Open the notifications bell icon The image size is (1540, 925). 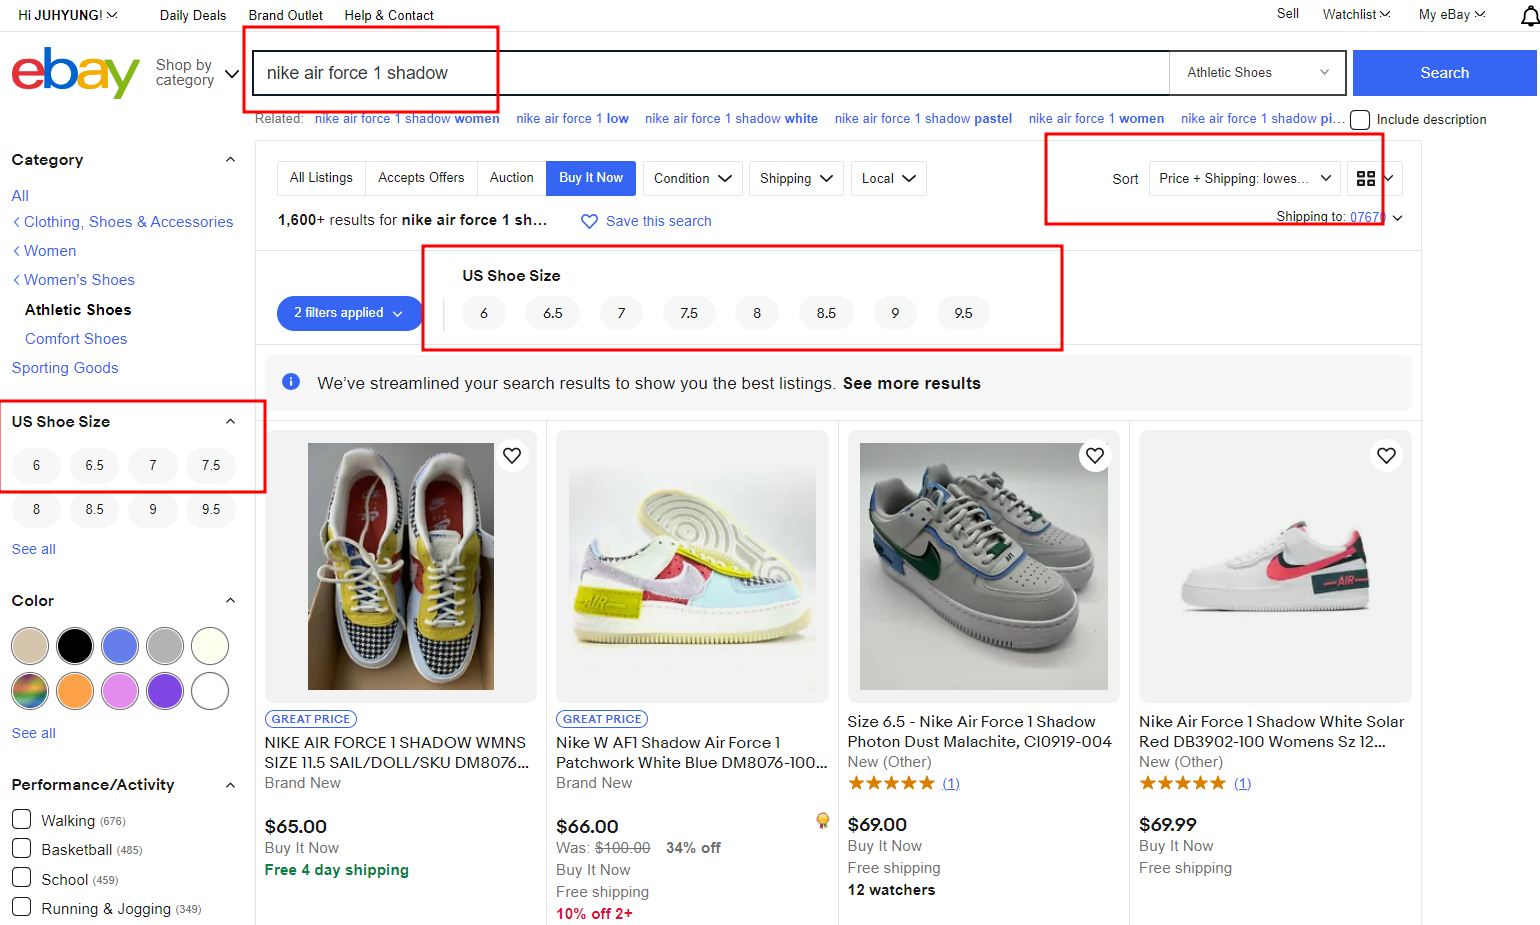(1530, 15)
